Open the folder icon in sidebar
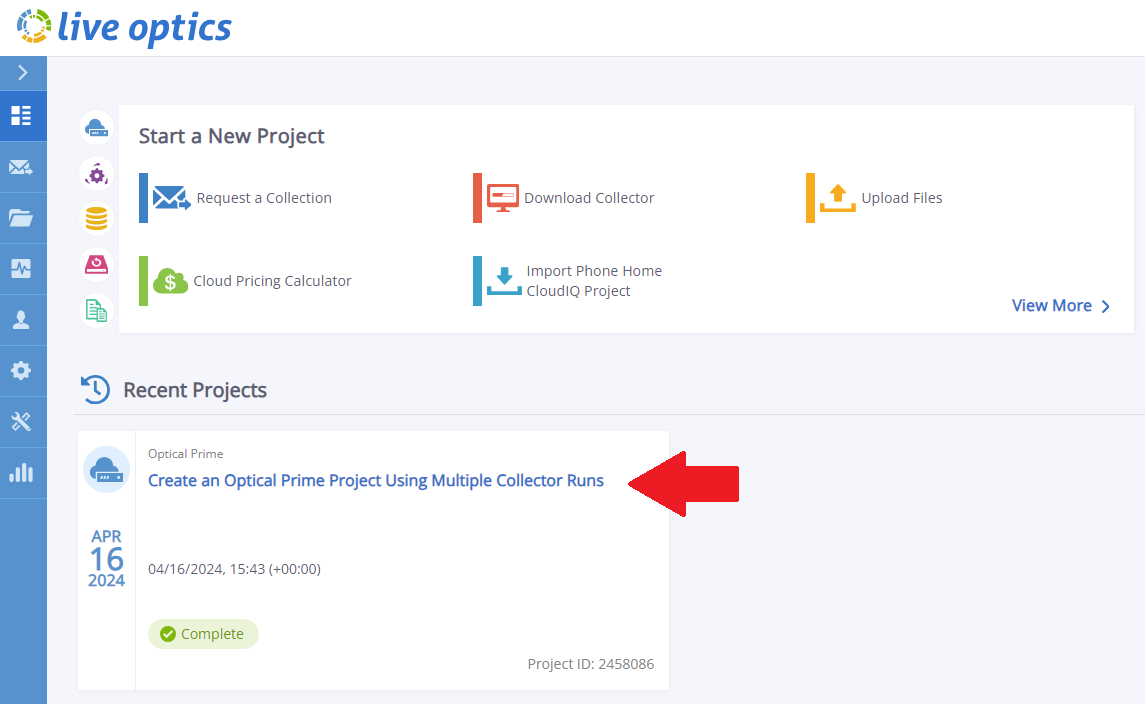Viewport: 1145px width, 704px height. (22, 218)
